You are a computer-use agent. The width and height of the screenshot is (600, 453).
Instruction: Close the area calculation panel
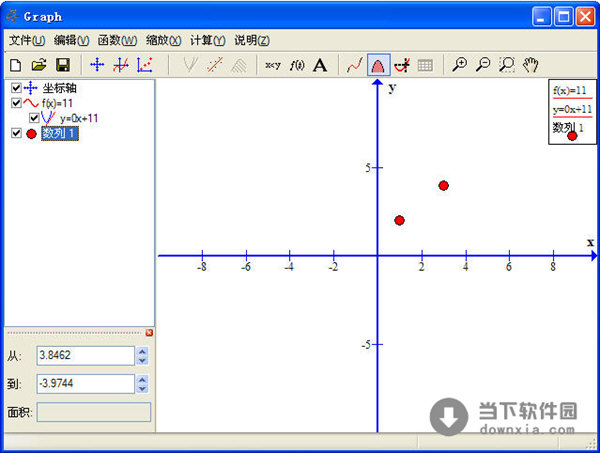(149, 333)
